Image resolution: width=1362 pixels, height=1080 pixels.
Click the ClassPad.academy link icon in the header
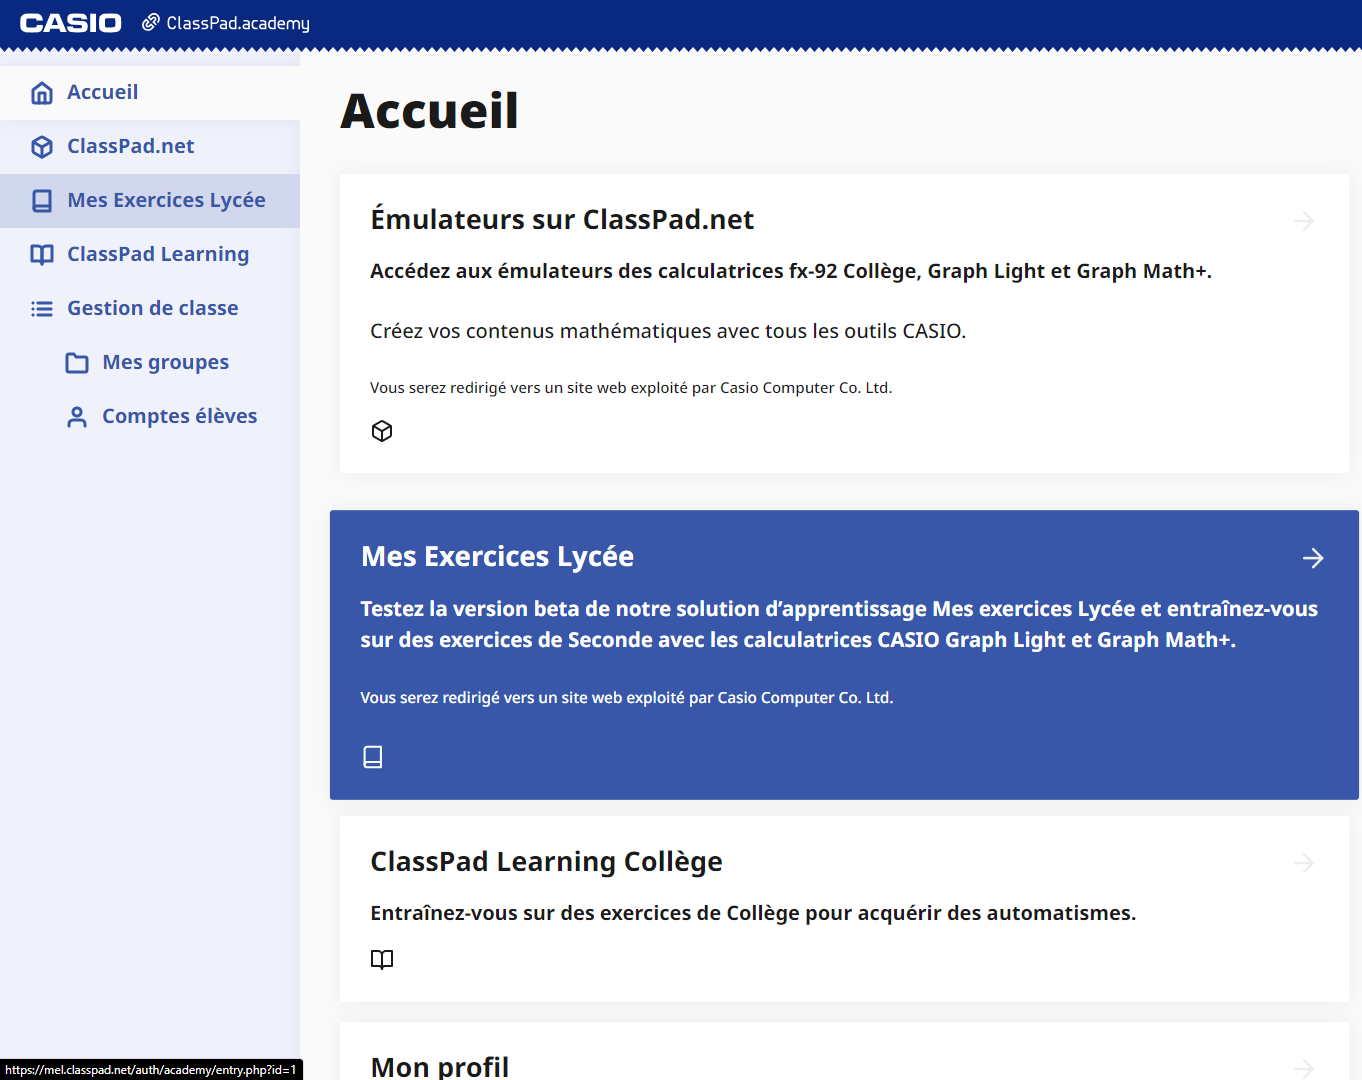(151, 22)
